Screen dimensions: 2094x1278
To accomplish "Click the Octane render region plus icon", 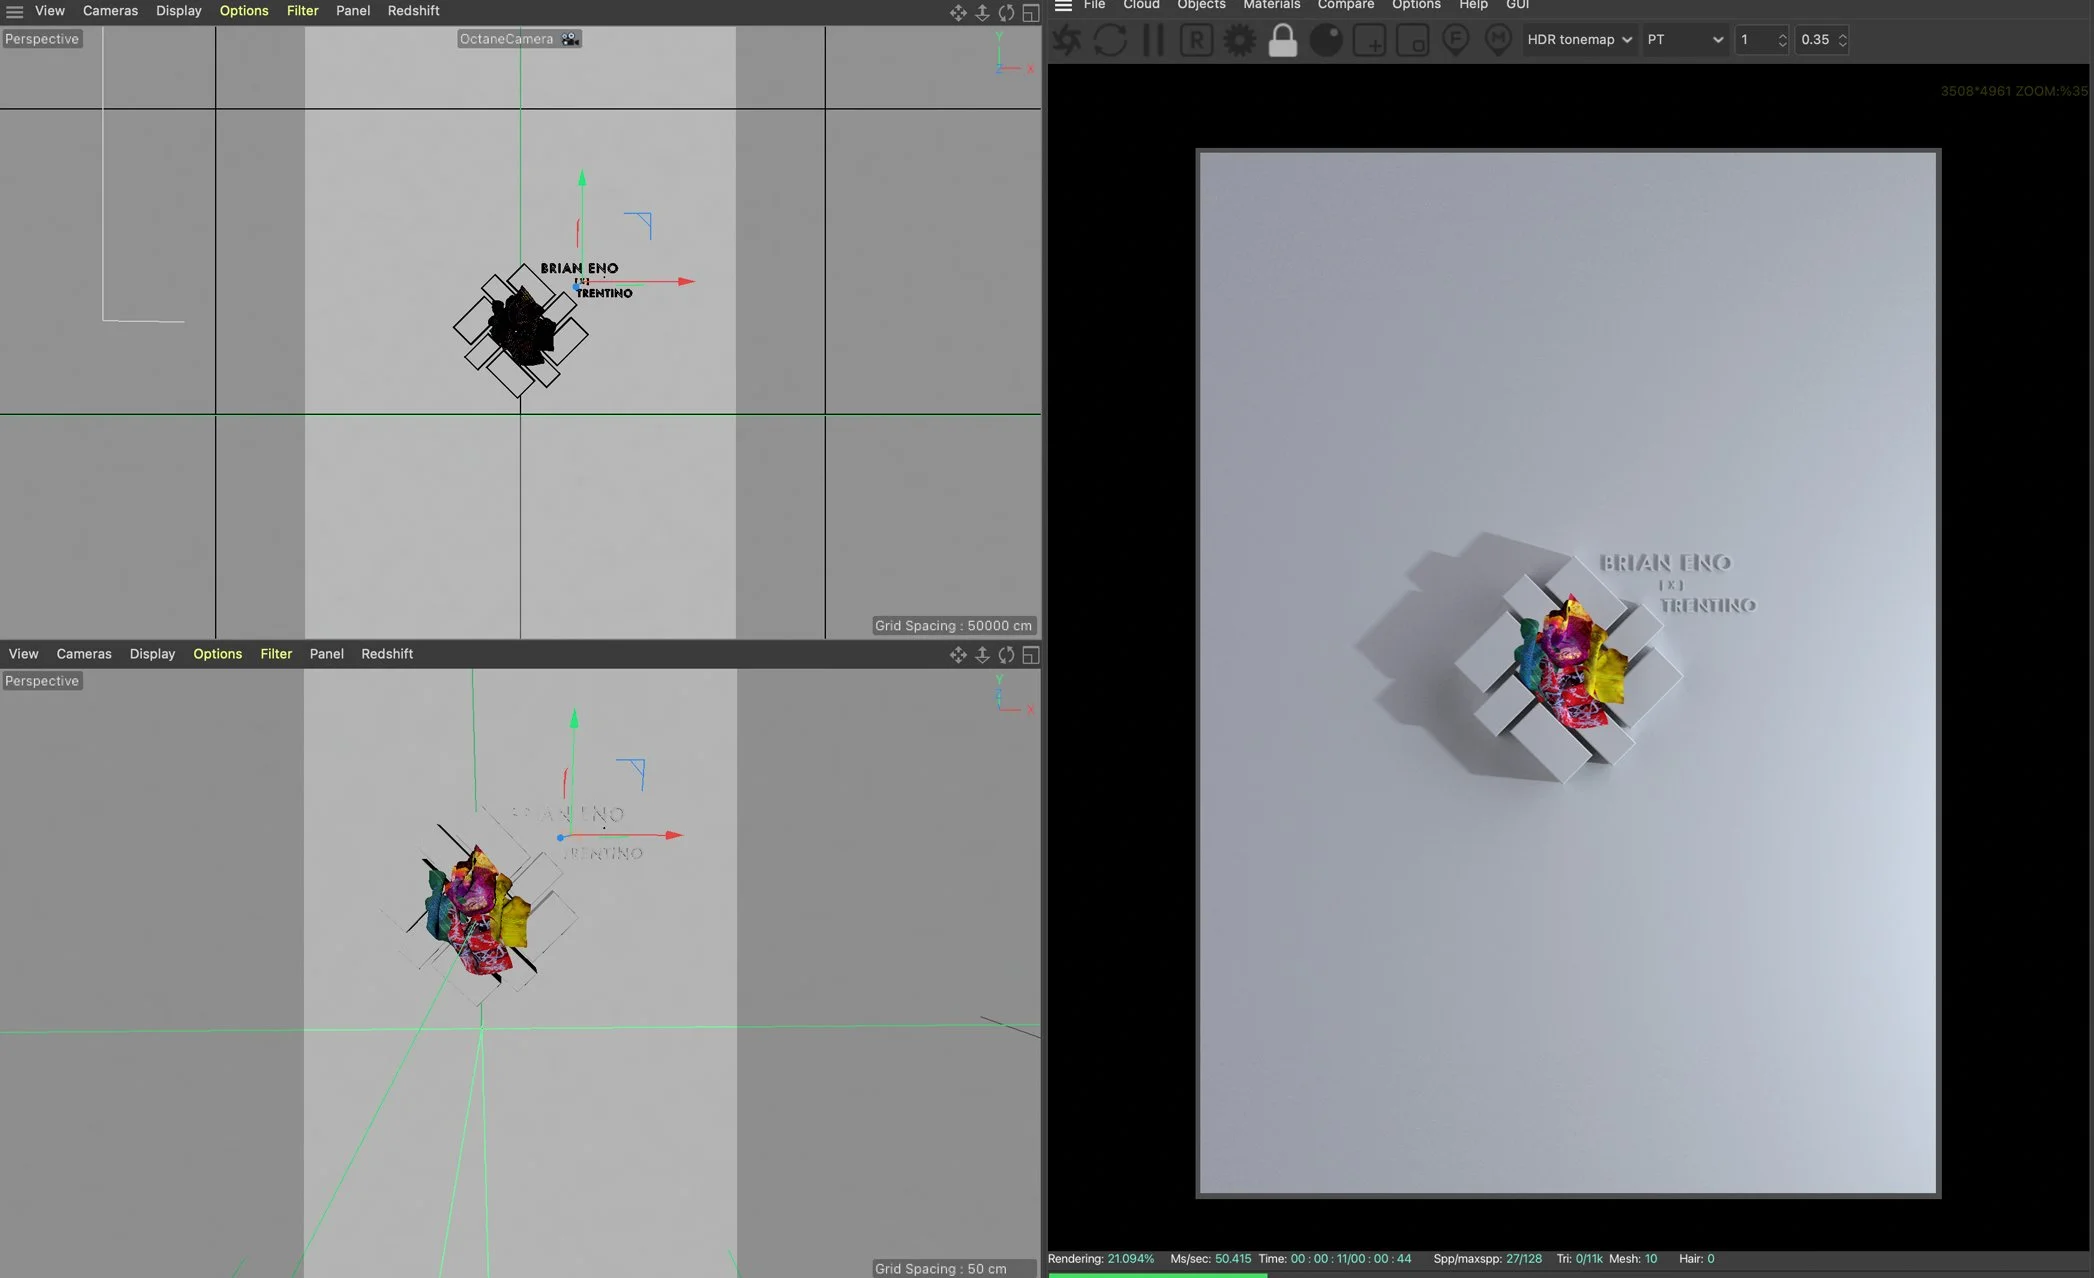I will tap(1369, 40).
